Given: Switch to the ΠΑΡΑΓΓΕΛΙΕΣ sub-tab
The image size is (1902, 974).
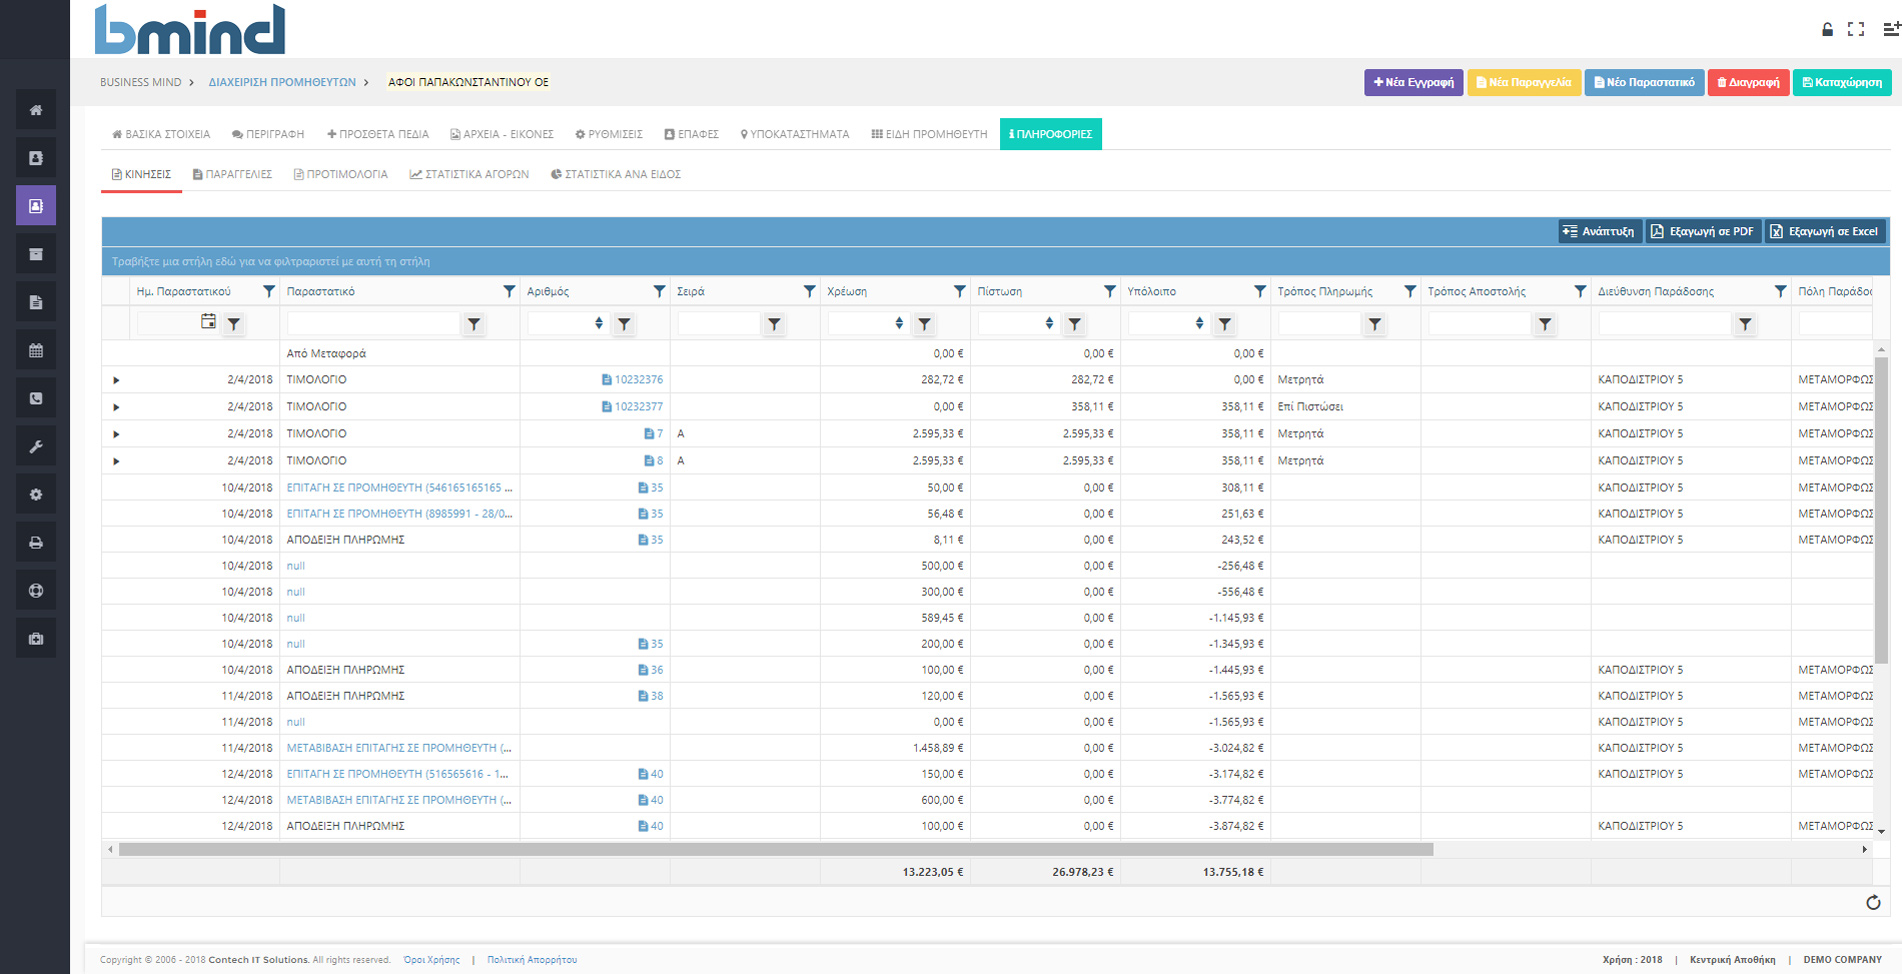Looking at the screenshot, I should click(x=232, y=174).
